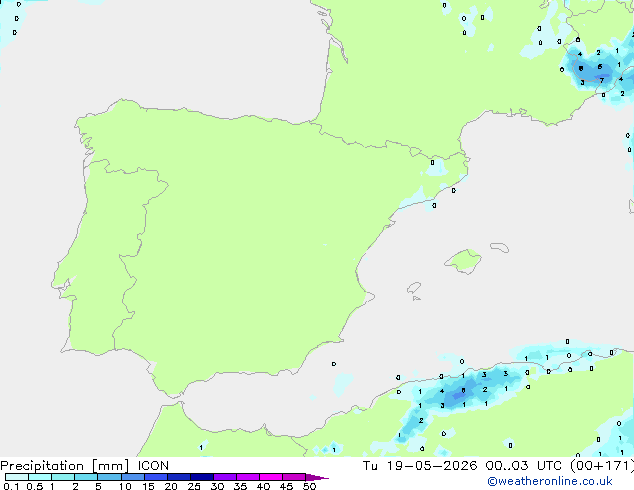Click the 5–10 mm legend color swatch

click(109, 477)
